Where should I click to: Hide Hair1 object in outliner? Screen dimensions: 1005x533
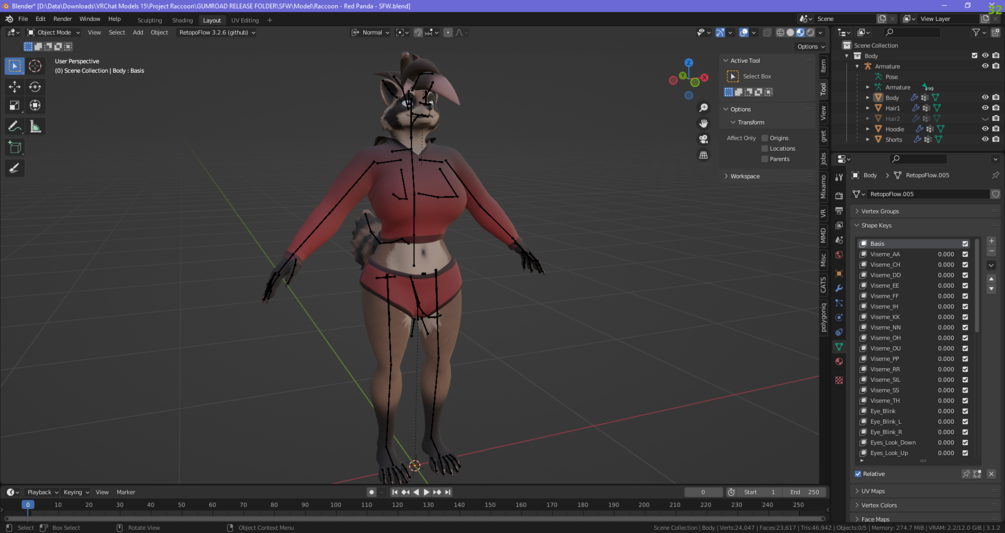tap(985, 108)
